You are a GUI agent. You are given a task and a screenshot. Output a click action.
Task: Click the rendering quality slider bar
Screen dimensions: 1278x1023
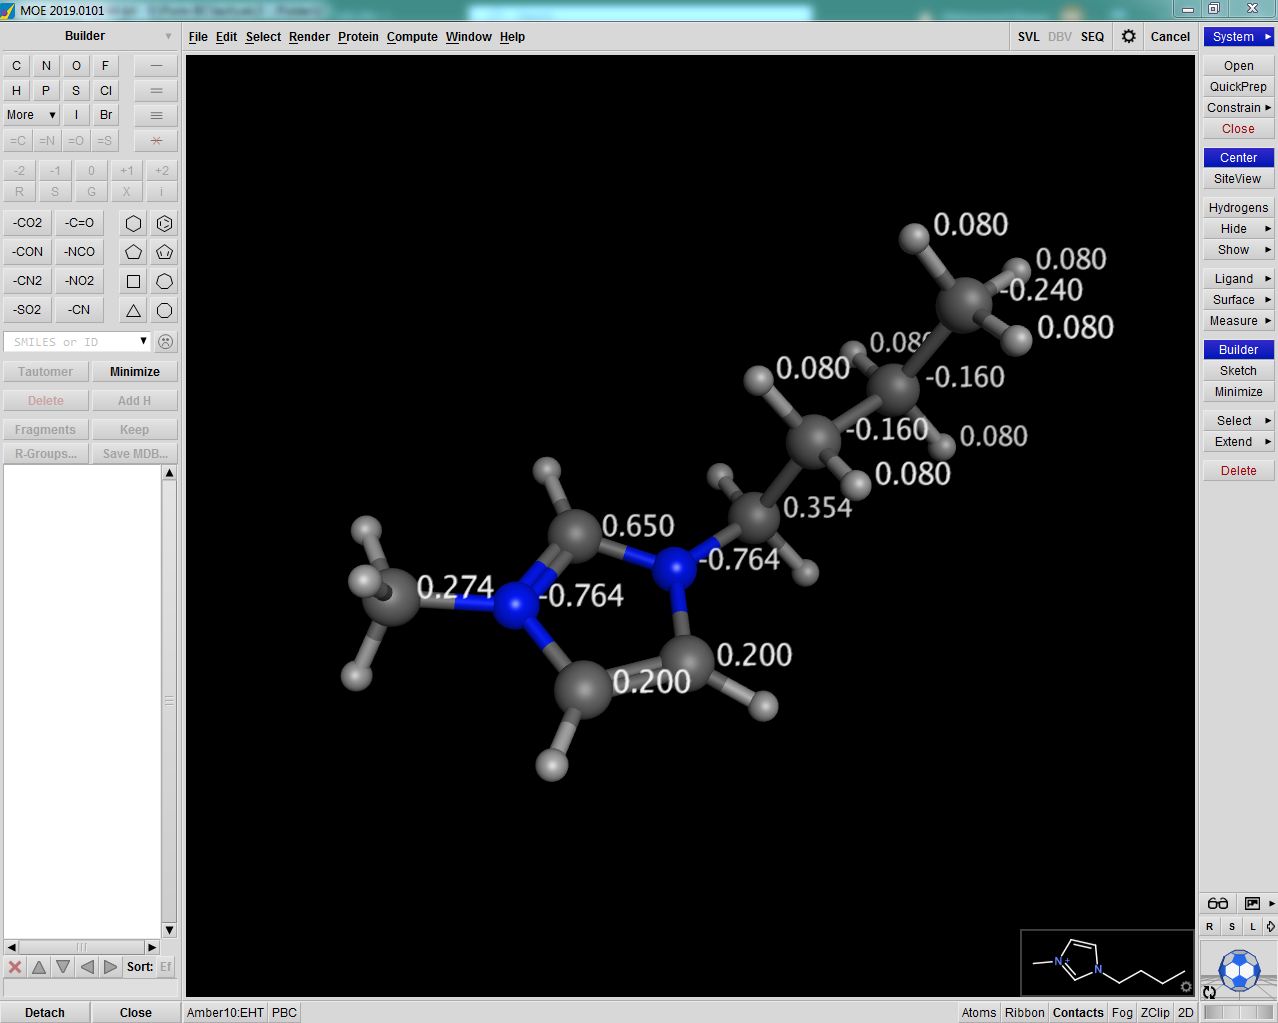1238,1012
